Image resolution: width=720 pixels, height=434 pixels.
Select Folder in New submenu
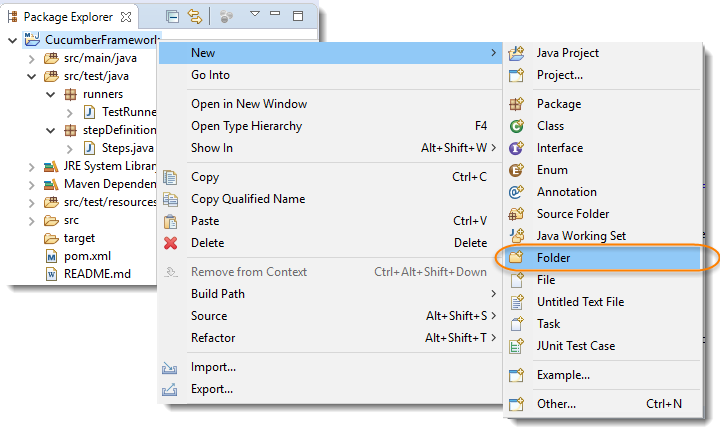point(603,258)
